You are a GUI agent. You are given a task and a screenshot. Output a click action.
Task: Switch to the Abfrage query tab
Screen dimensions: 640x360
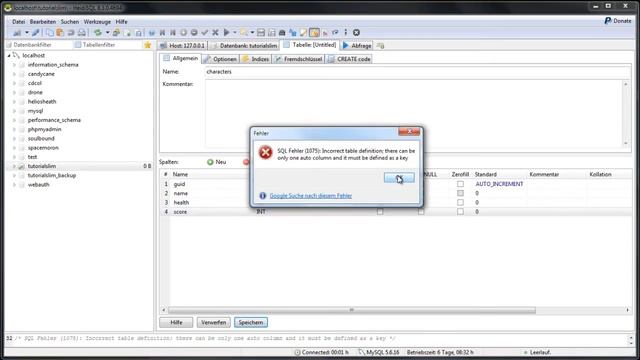(x=357, y=46)
